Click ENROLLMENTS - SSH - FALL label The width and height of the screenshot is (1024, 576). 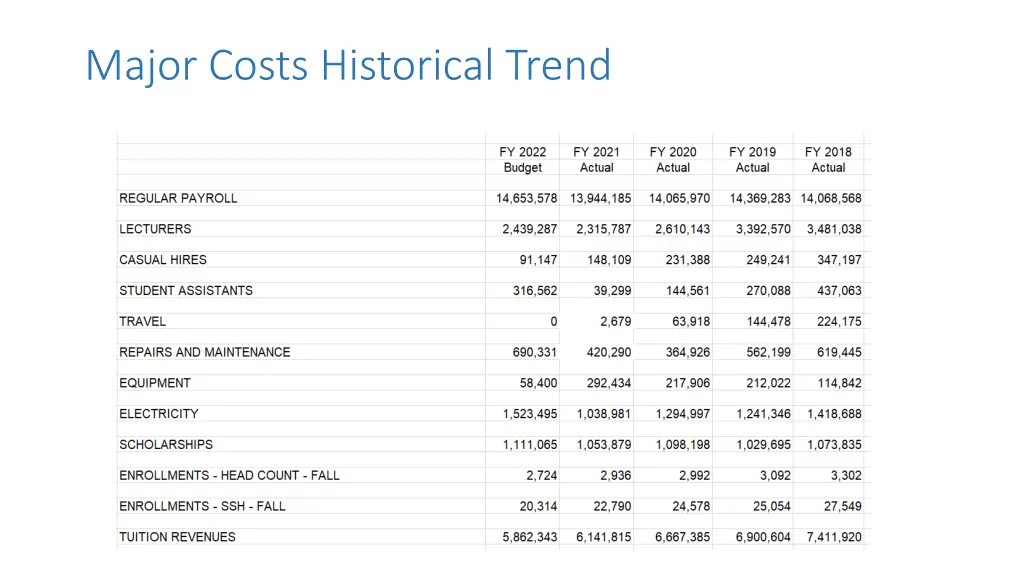click(x=202, y=506)
